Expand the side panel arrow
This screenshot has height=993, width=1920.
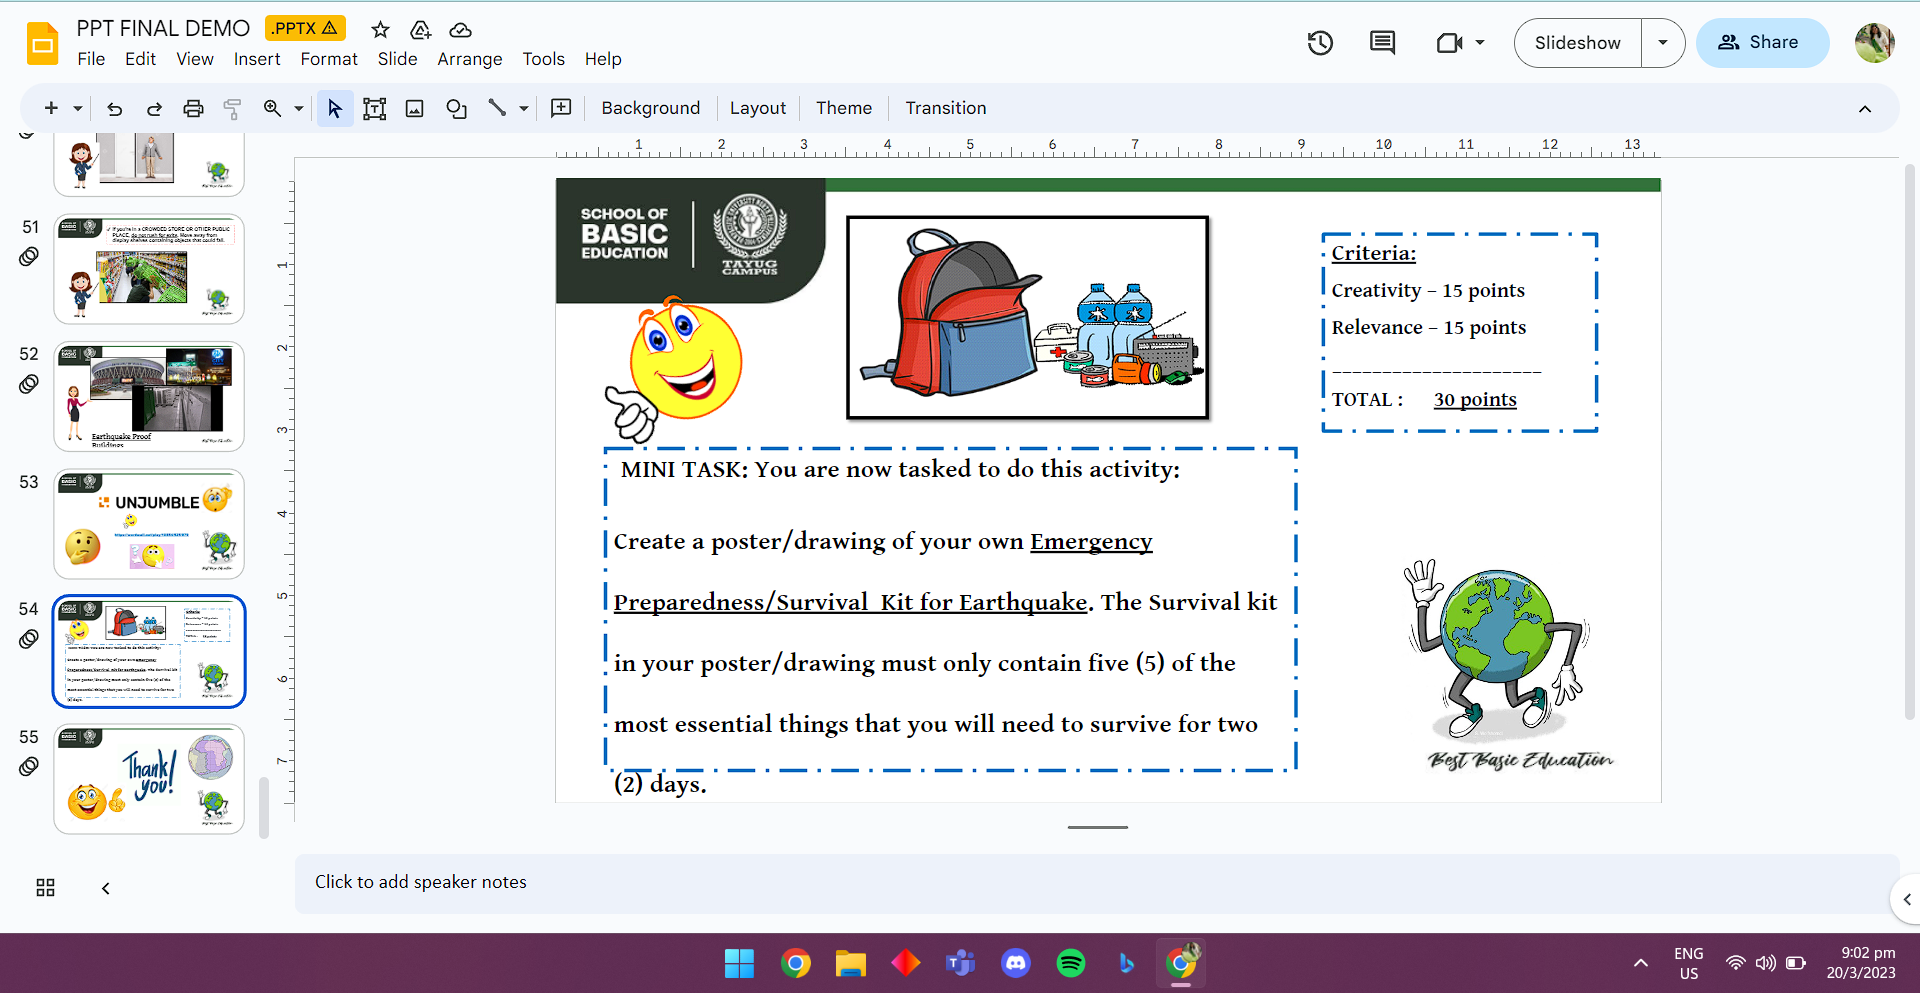click(1906, 899)
